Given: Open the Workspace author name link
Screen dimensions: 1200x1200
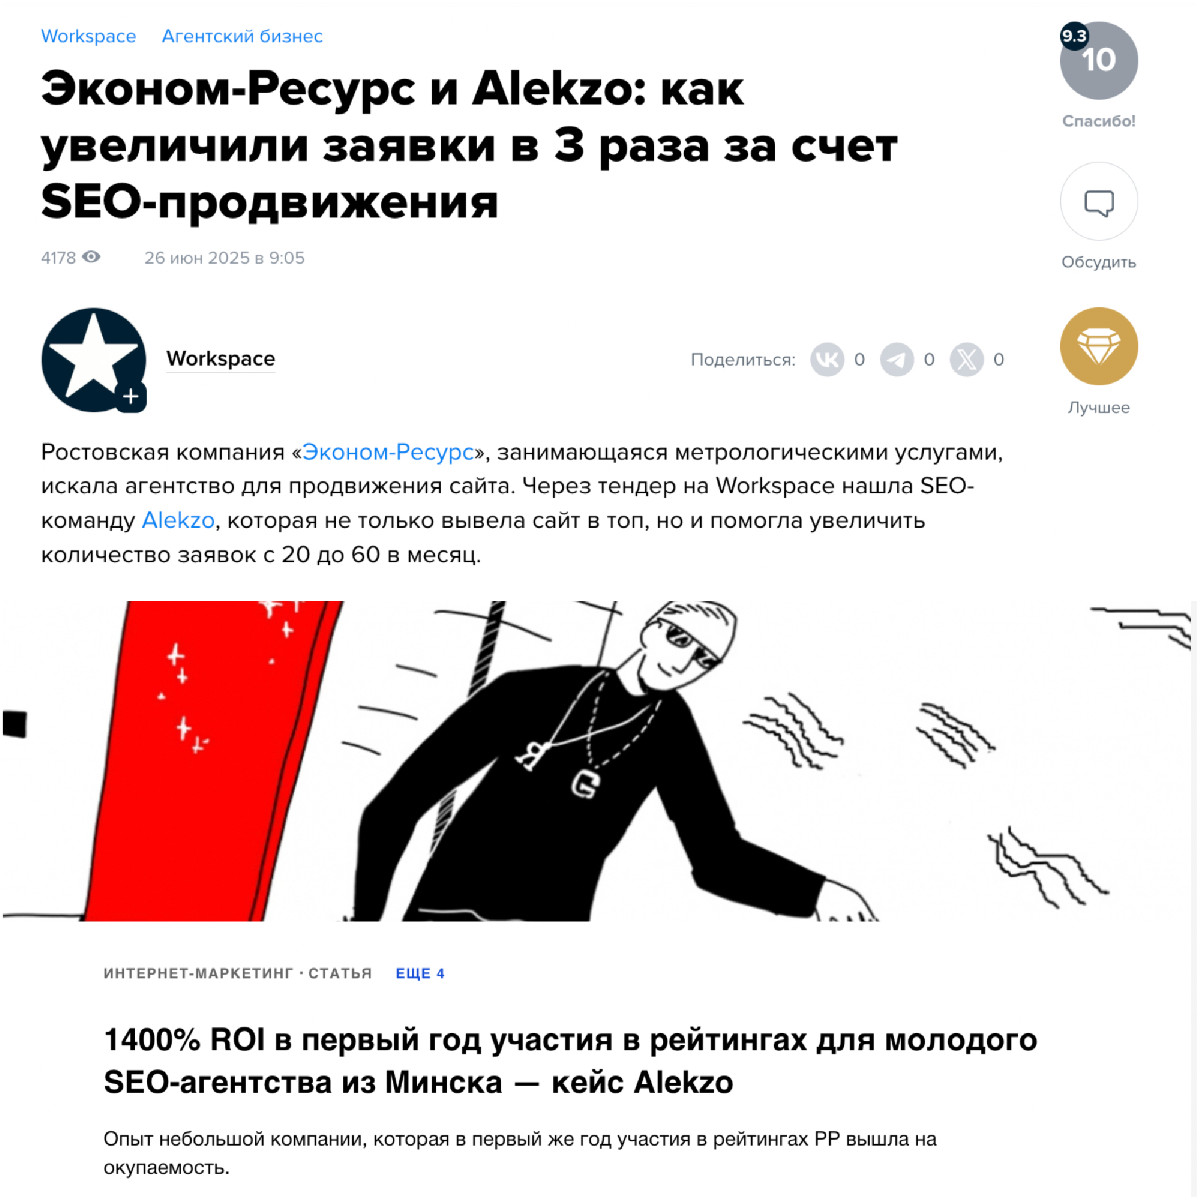Looking at the screenshot, I should 220,359.
